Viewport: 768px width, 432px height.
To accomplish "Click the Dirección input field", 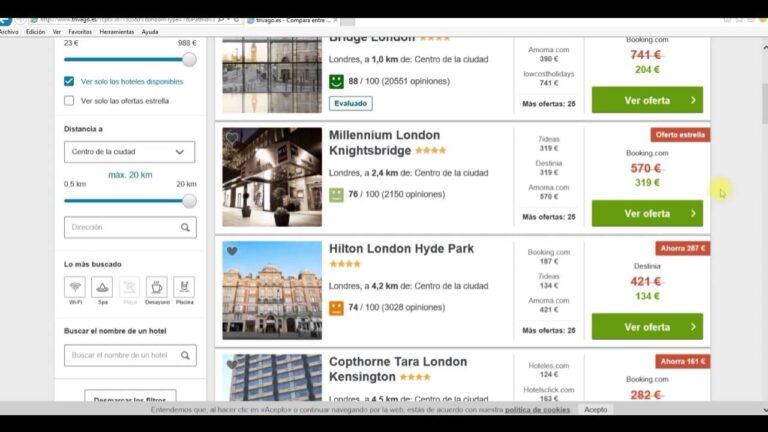I will 130,227.
